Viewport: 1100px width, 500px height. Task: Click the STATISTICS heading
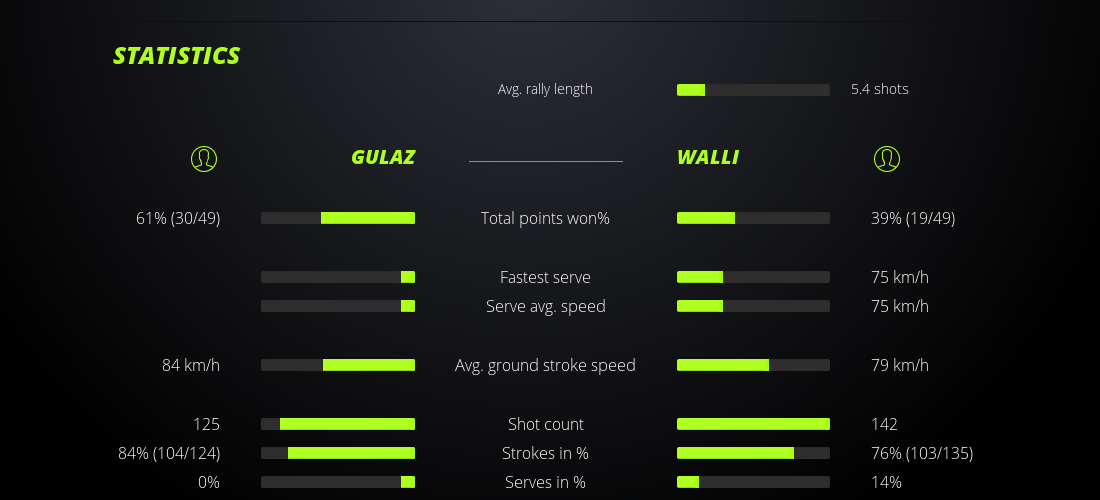[177, 56]
